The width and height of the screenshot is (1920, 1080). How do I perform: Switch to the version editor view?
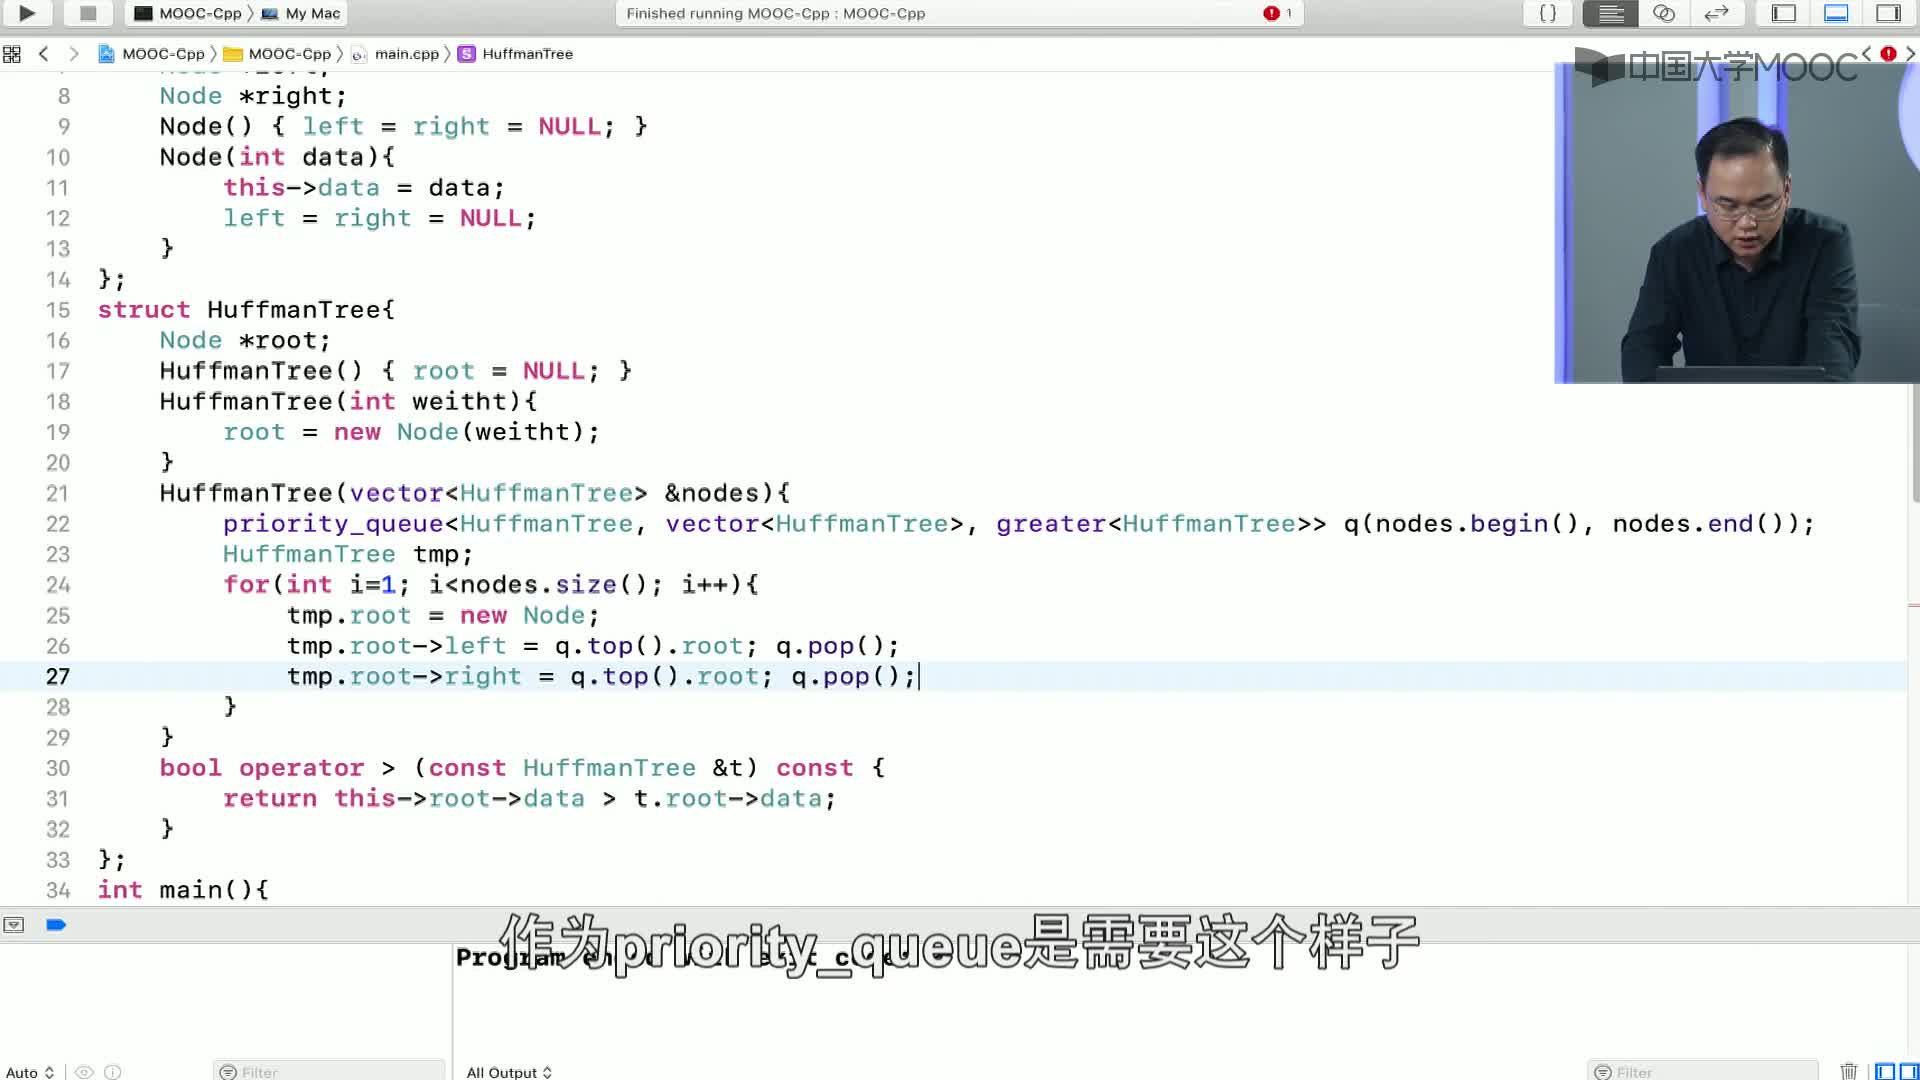[1716, 13]
